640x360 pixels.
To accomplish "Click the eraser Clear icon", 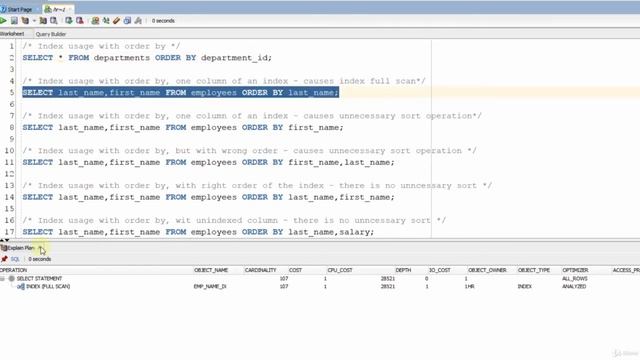I will pyautogui.click(x=117, y=20).
